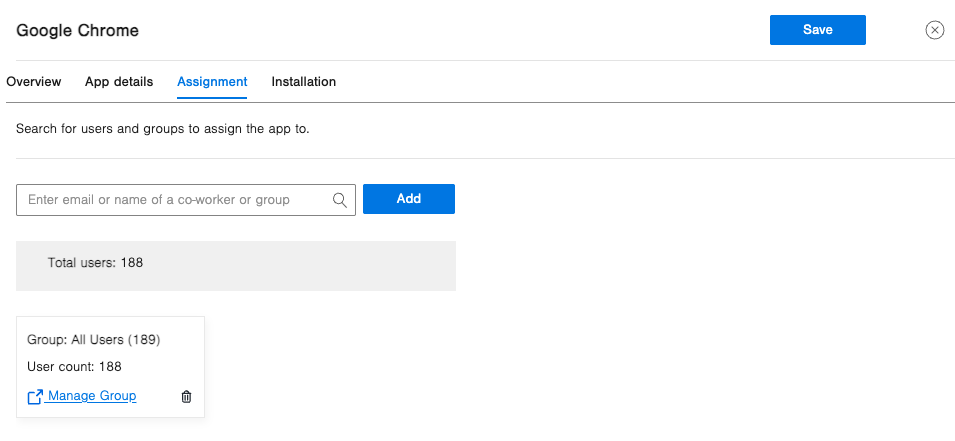Click the search instructions text
The height and width of the screenshot is (441, 955).
[163, 129]
